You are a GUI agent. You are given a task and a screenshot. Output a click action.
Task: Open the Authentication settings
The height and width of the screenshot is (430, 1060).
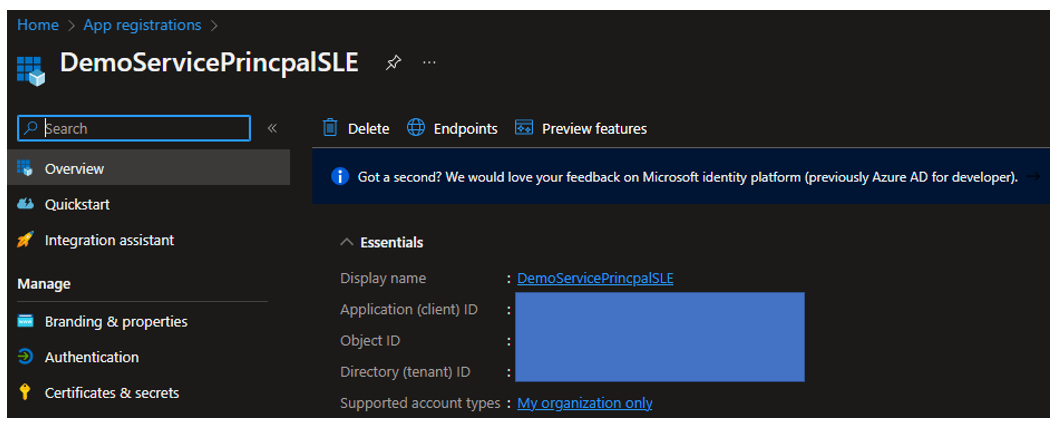pos(92,357)
